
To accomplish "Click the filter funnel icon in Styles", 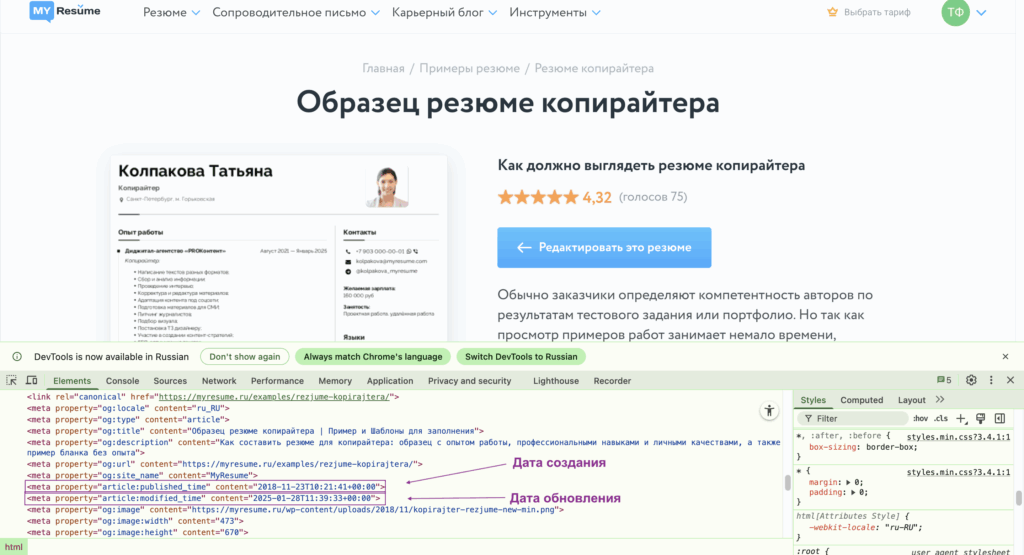I will [x=808, y=419].
